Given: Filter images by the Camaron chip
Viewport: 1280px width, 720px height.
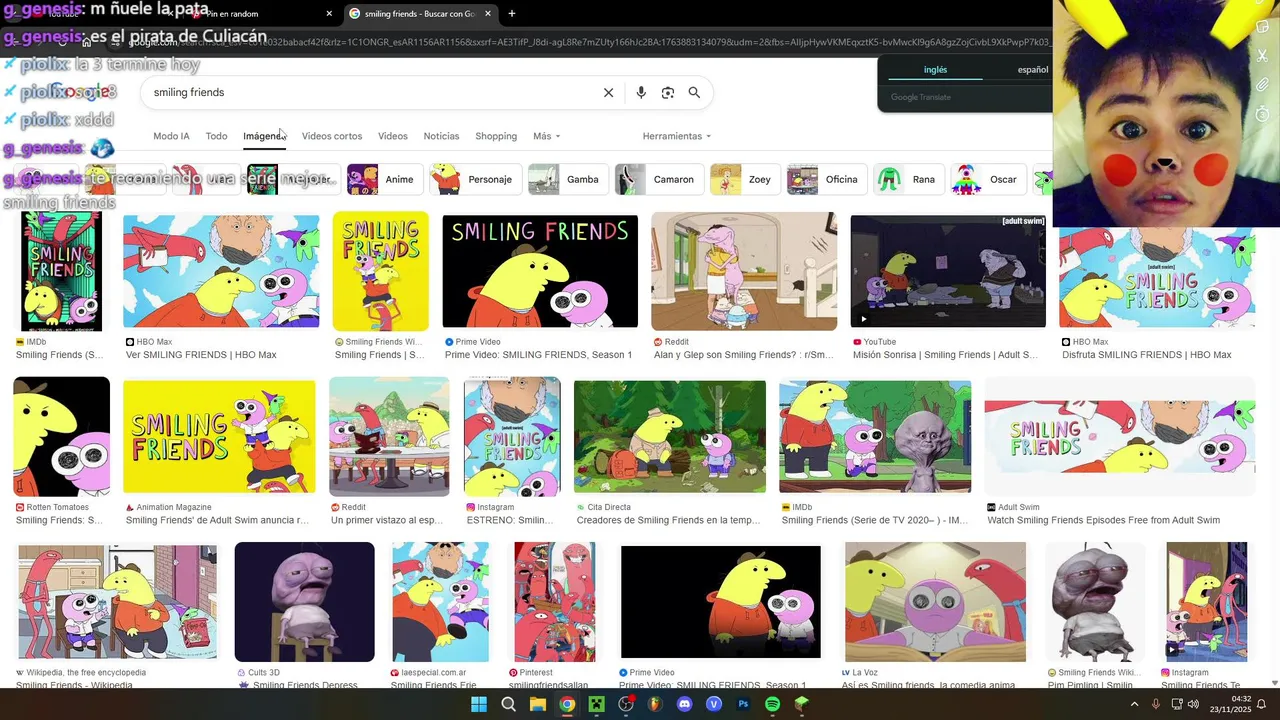Looking at the screenshot, I should (x=659, y=180).
